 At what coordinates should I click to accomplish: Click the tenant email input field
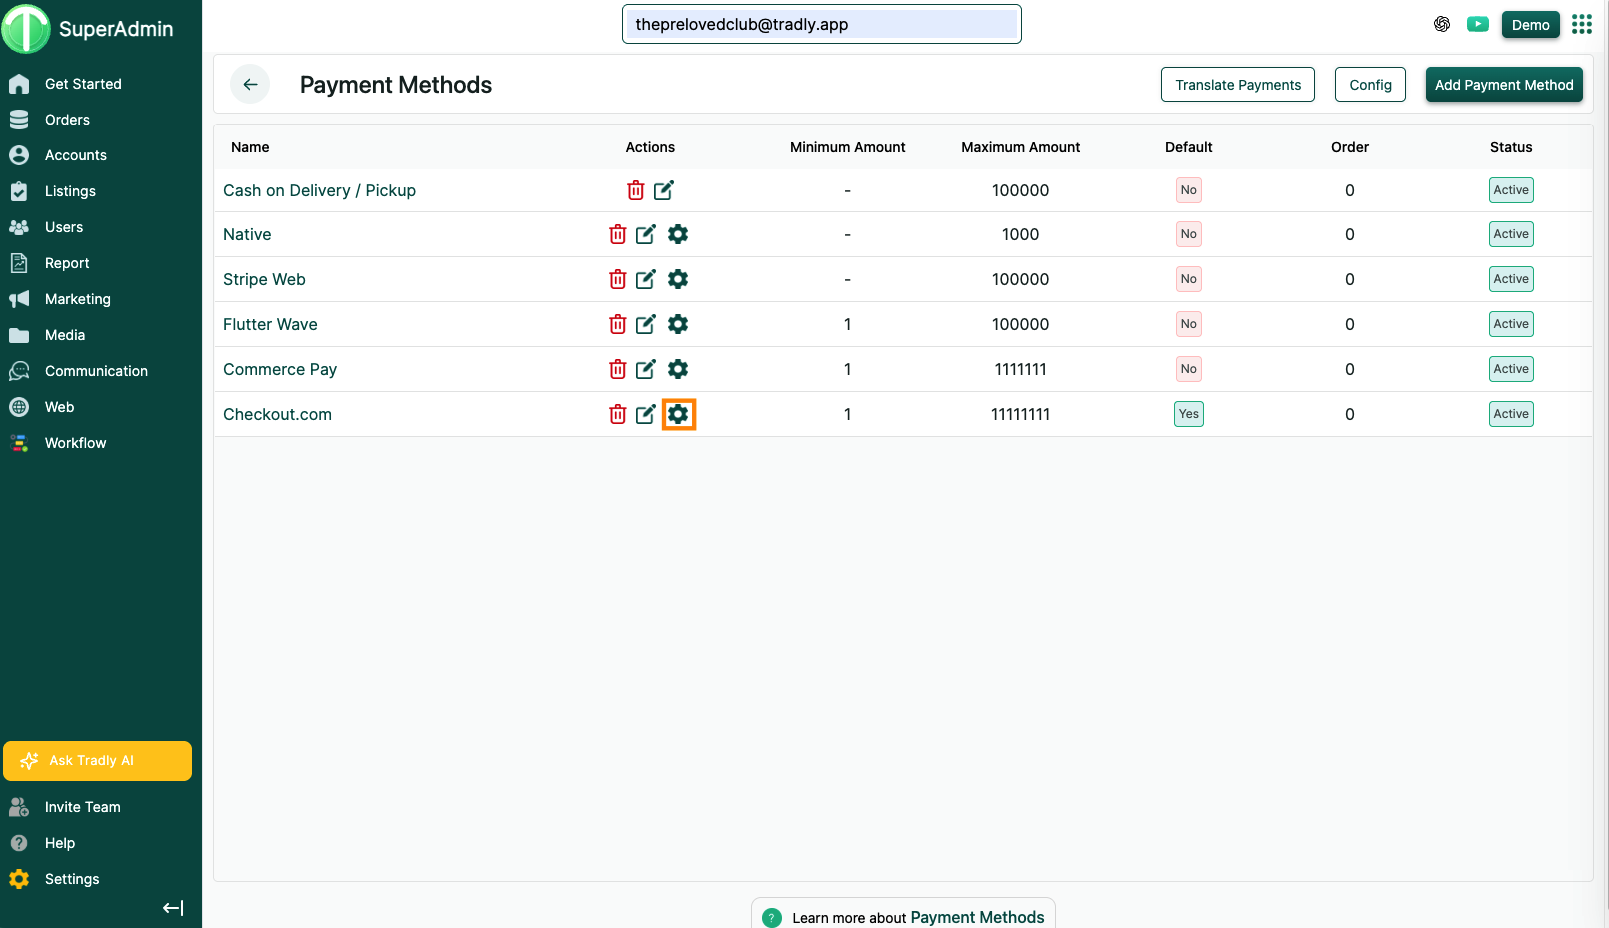821,25
